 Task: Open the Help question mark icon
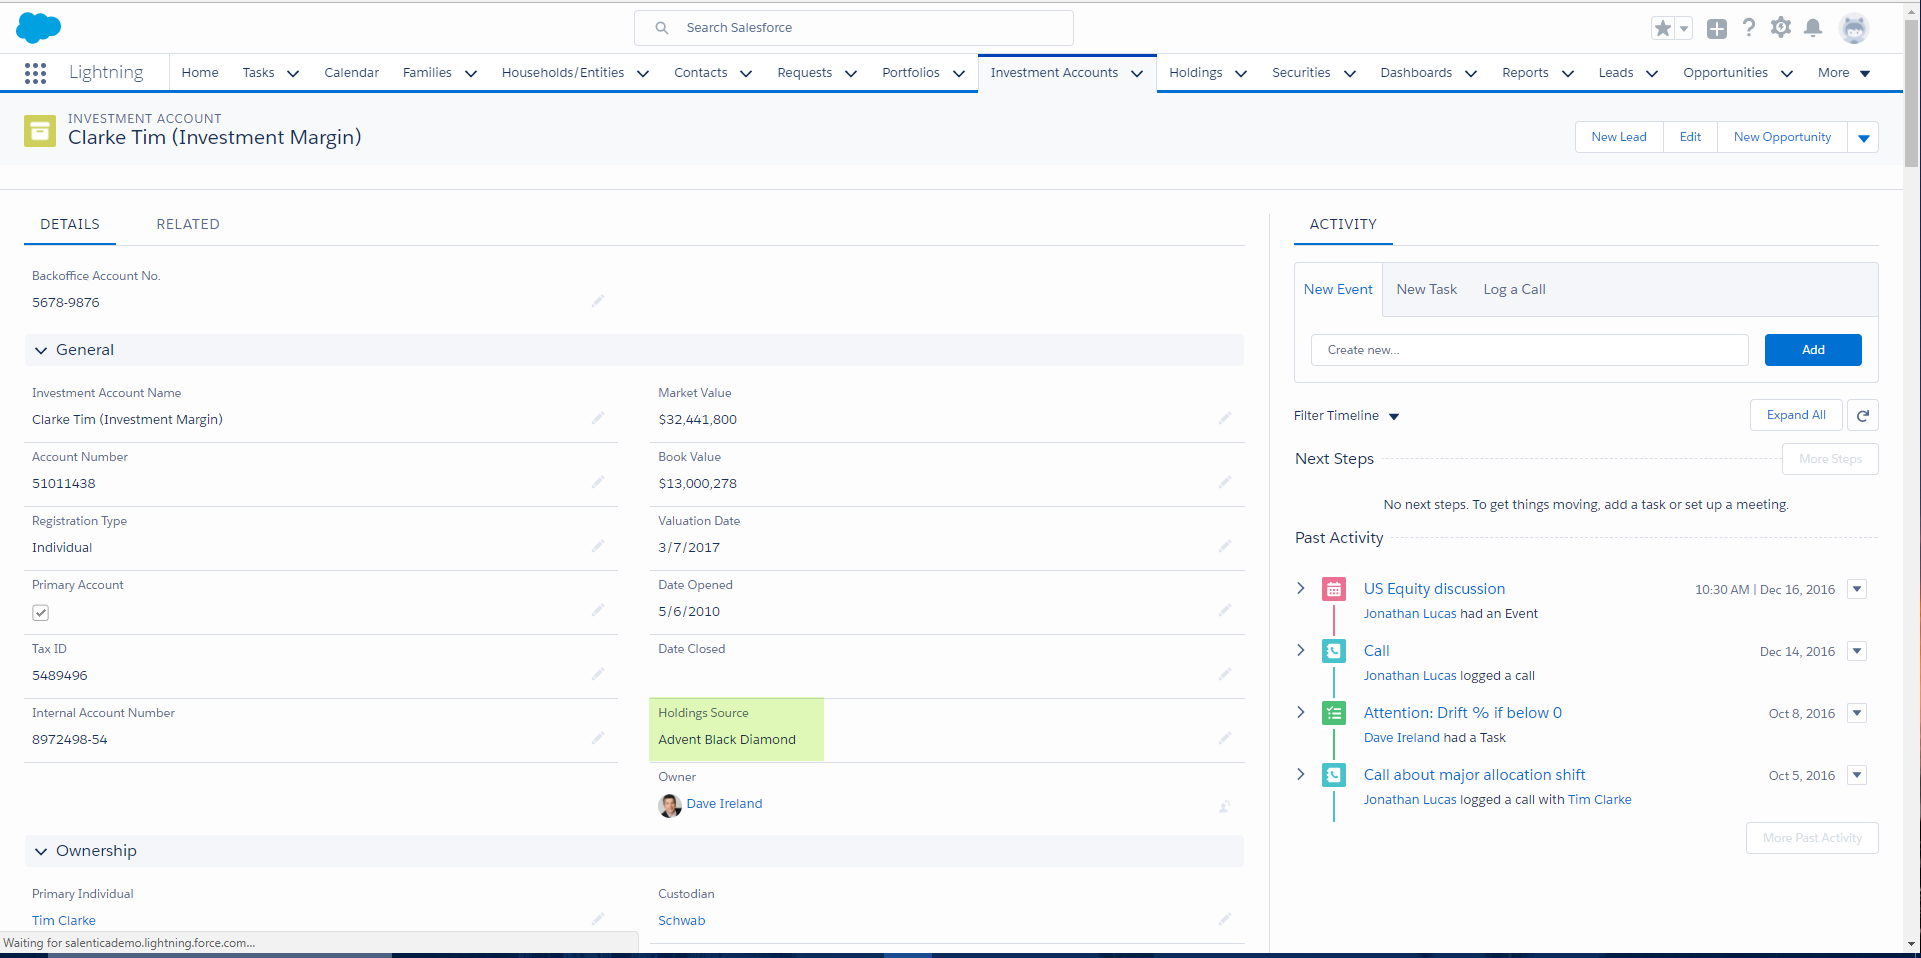coord(1749,28)
